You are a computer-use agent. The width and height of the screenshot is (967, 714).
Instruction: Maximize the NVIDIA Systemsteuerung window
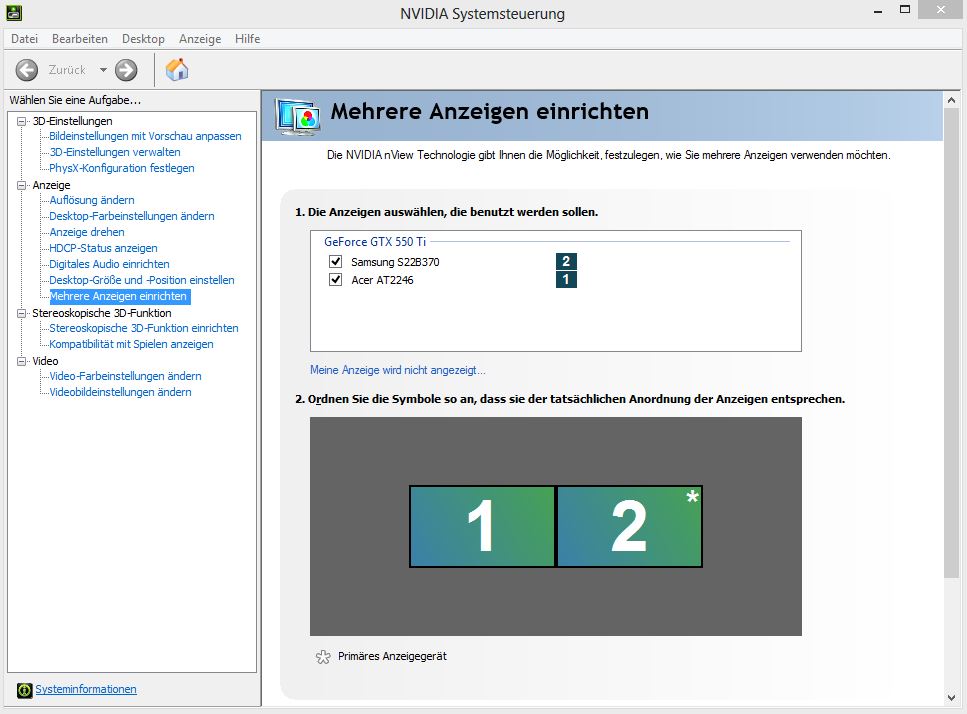tap(905, 10)
